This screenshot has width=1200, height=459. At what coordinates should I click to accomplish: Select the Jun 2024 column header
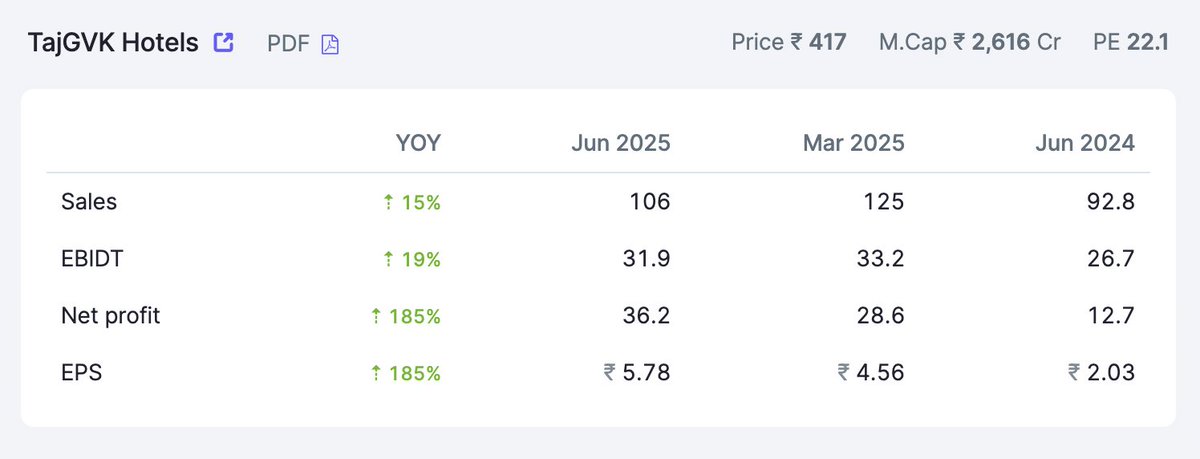click(x=1085, y=143)
